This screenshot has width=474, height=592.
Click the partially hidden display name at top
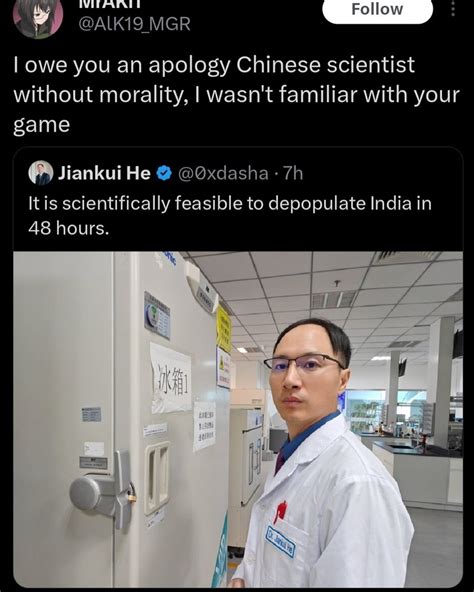coord(111,4)
